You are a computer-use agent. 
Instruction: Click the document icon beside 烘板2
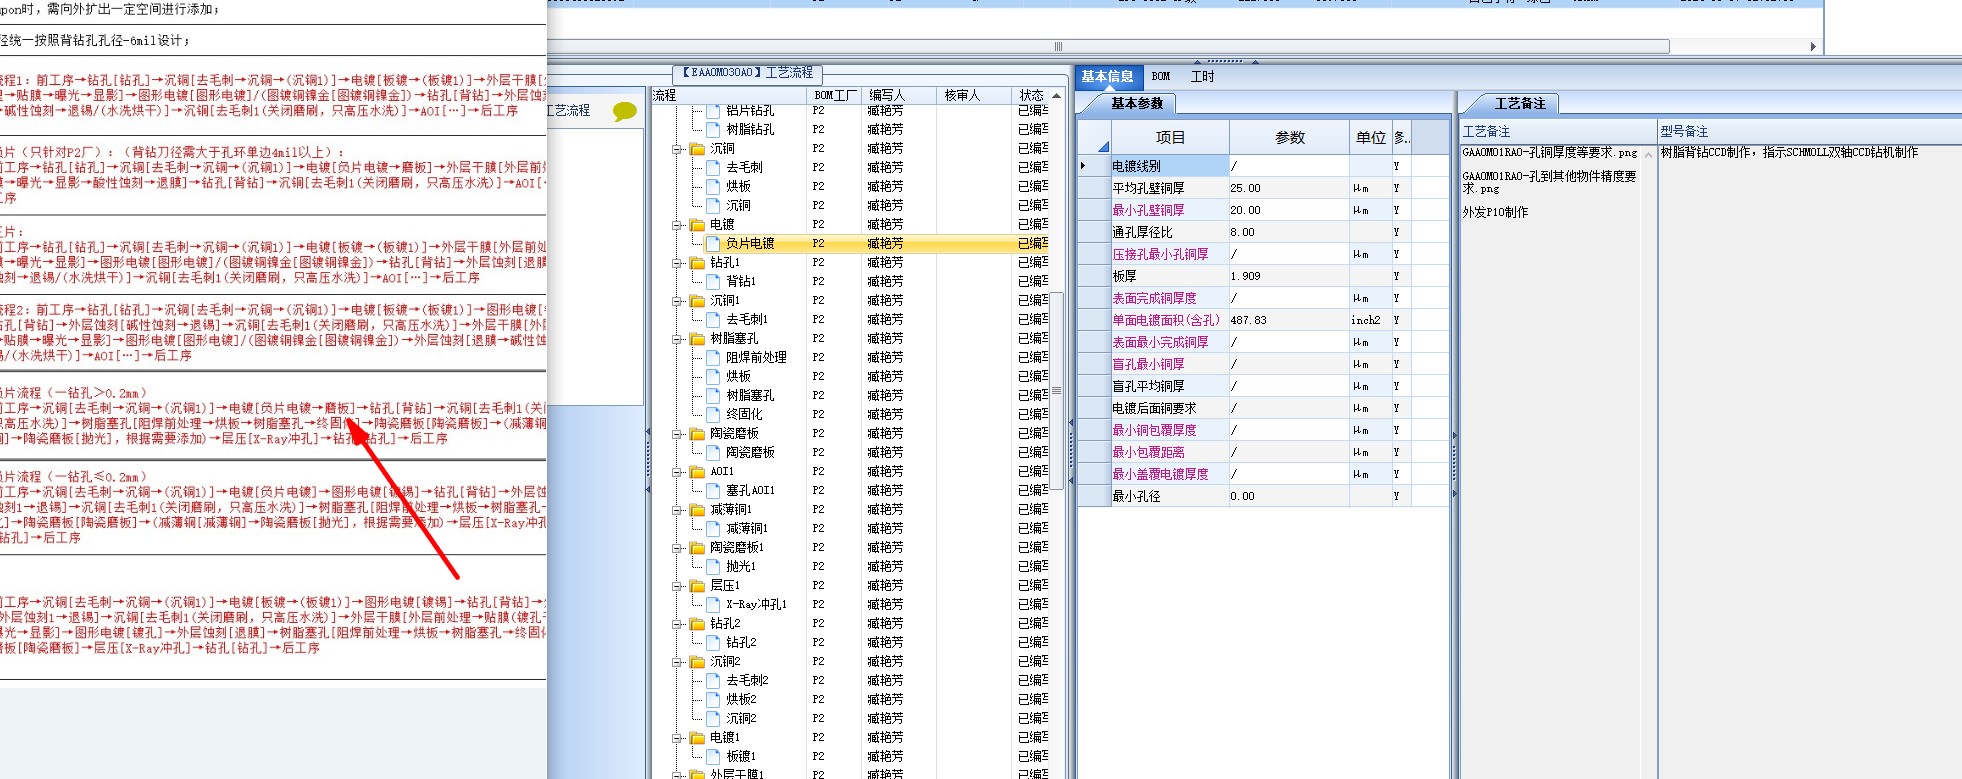tap(713, 699)
